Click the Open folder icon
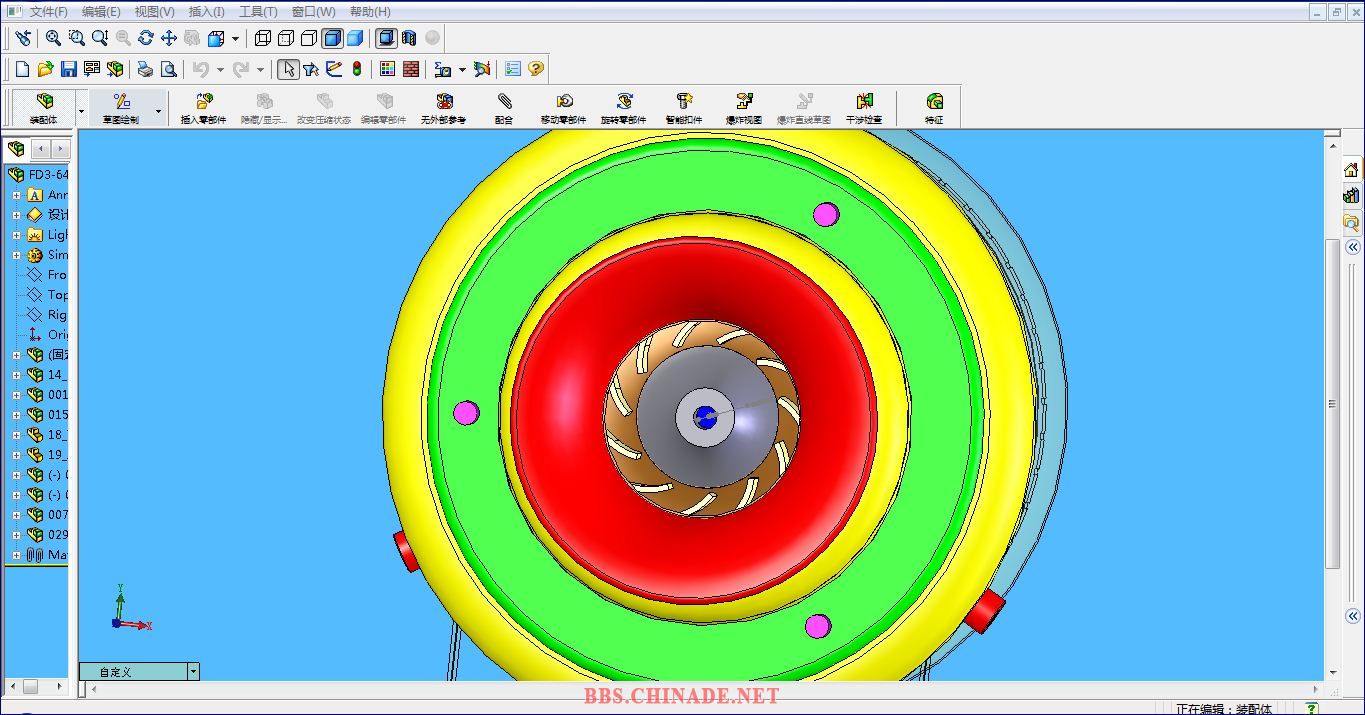Screen dimensions: 1365x715 46,69
